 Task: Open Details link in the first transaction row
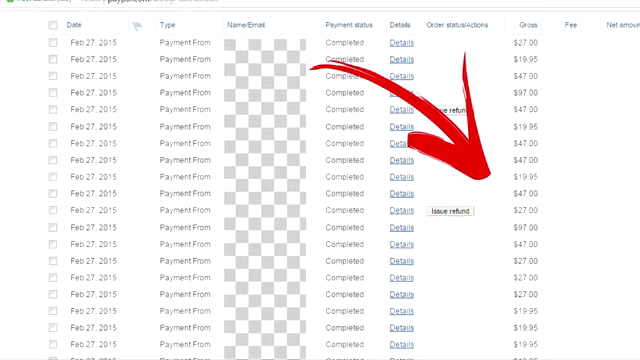tap(402, 42)
